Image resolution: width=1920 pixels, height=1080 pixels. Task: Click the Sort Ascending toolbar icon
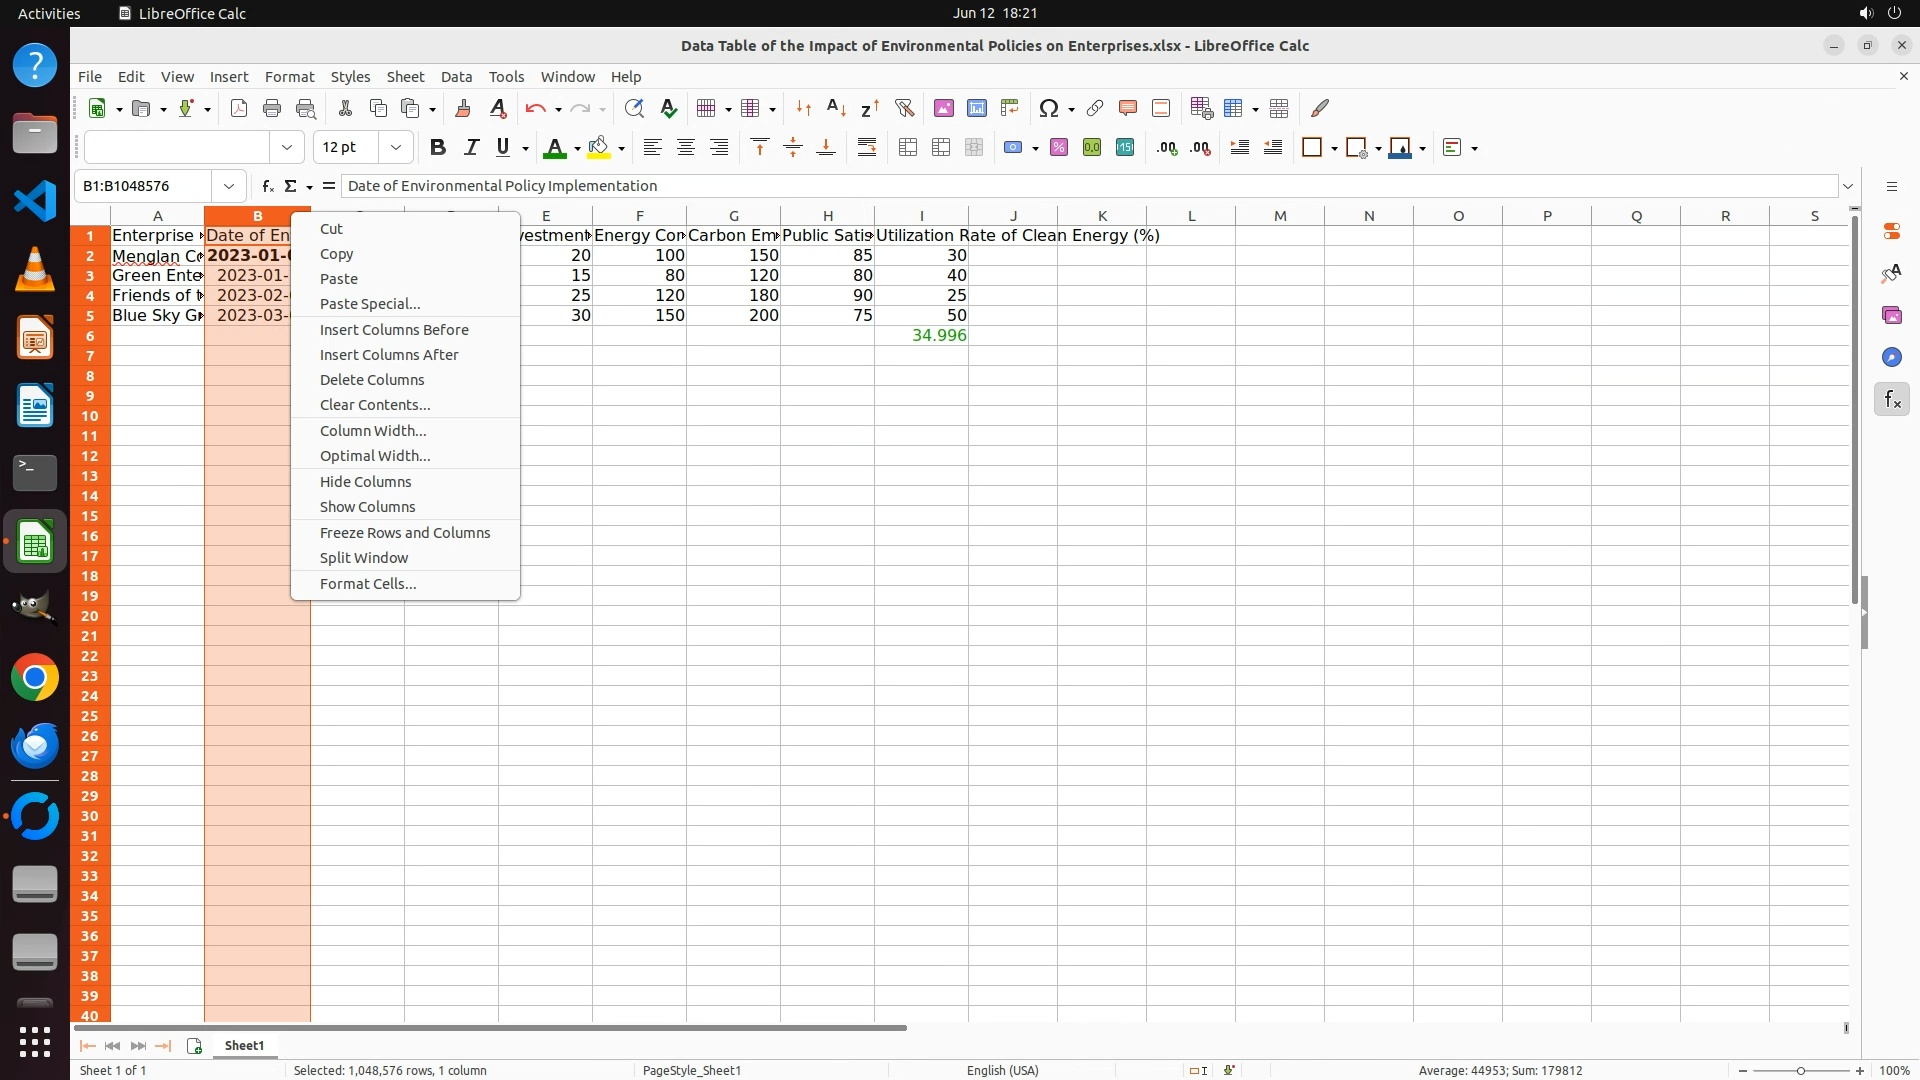pos(837,108)
